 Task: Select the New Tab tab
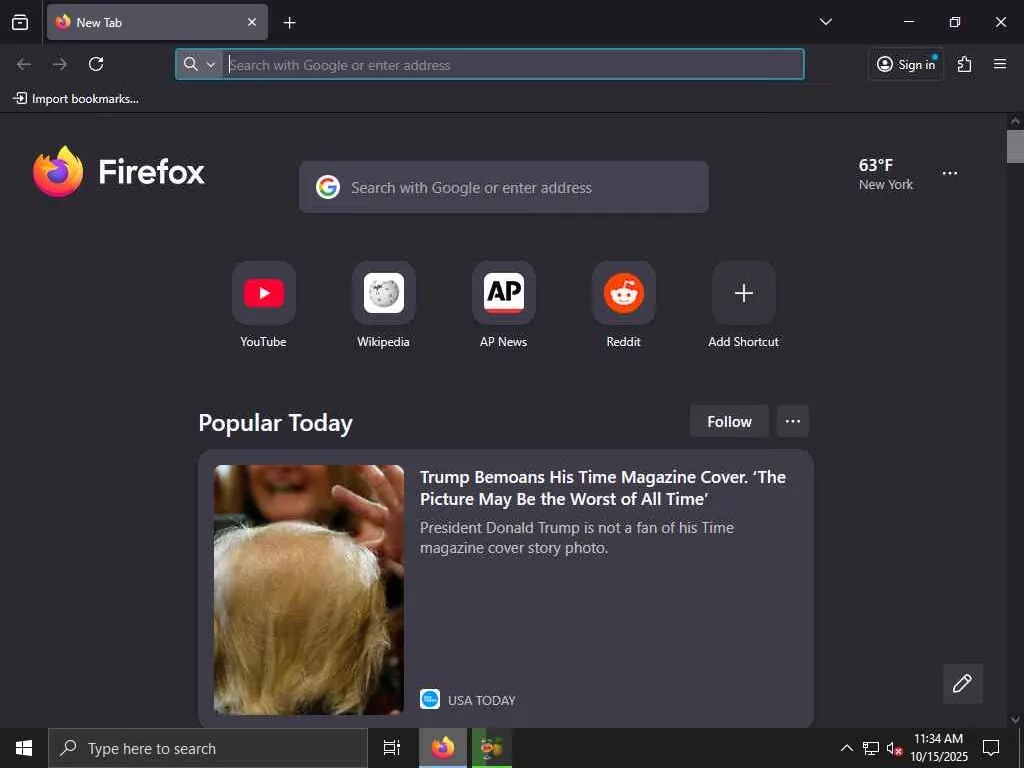pyautogui.click(x=157, y=22)
